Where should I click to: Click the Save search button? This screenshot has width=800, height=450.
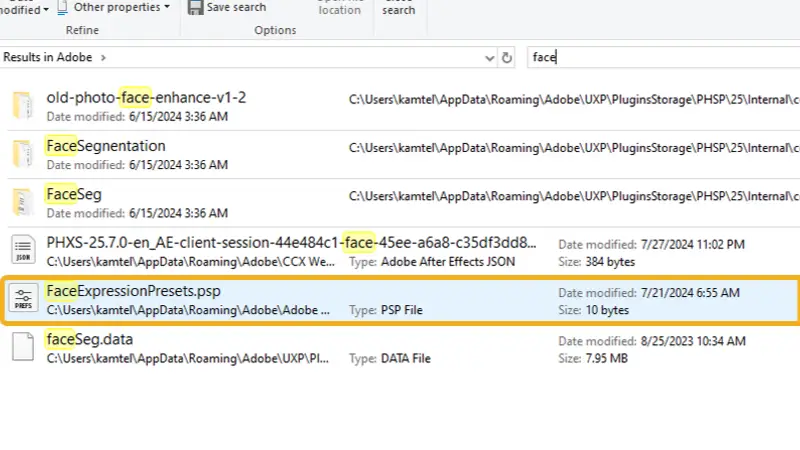(x=227, y=7)
